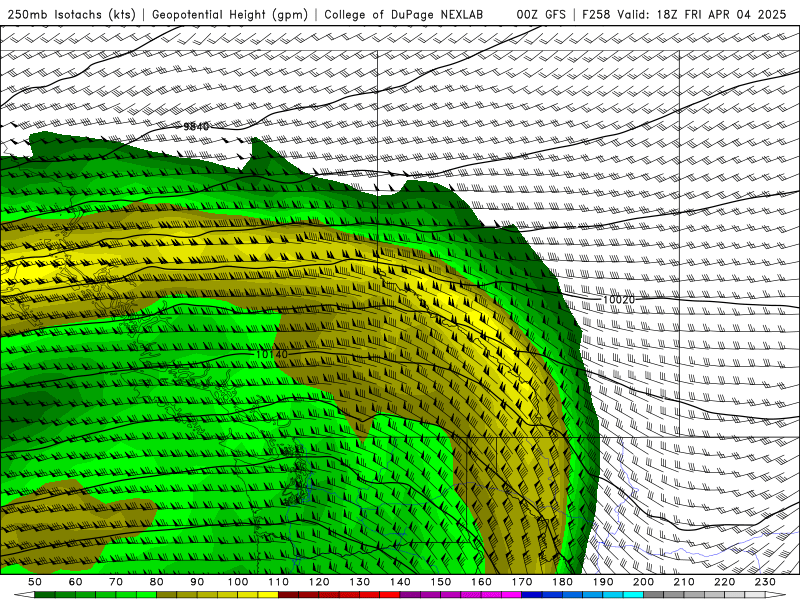Click the colorbar label '50'
This screenshot has width=800, height=600.
[x=35, y=582]
